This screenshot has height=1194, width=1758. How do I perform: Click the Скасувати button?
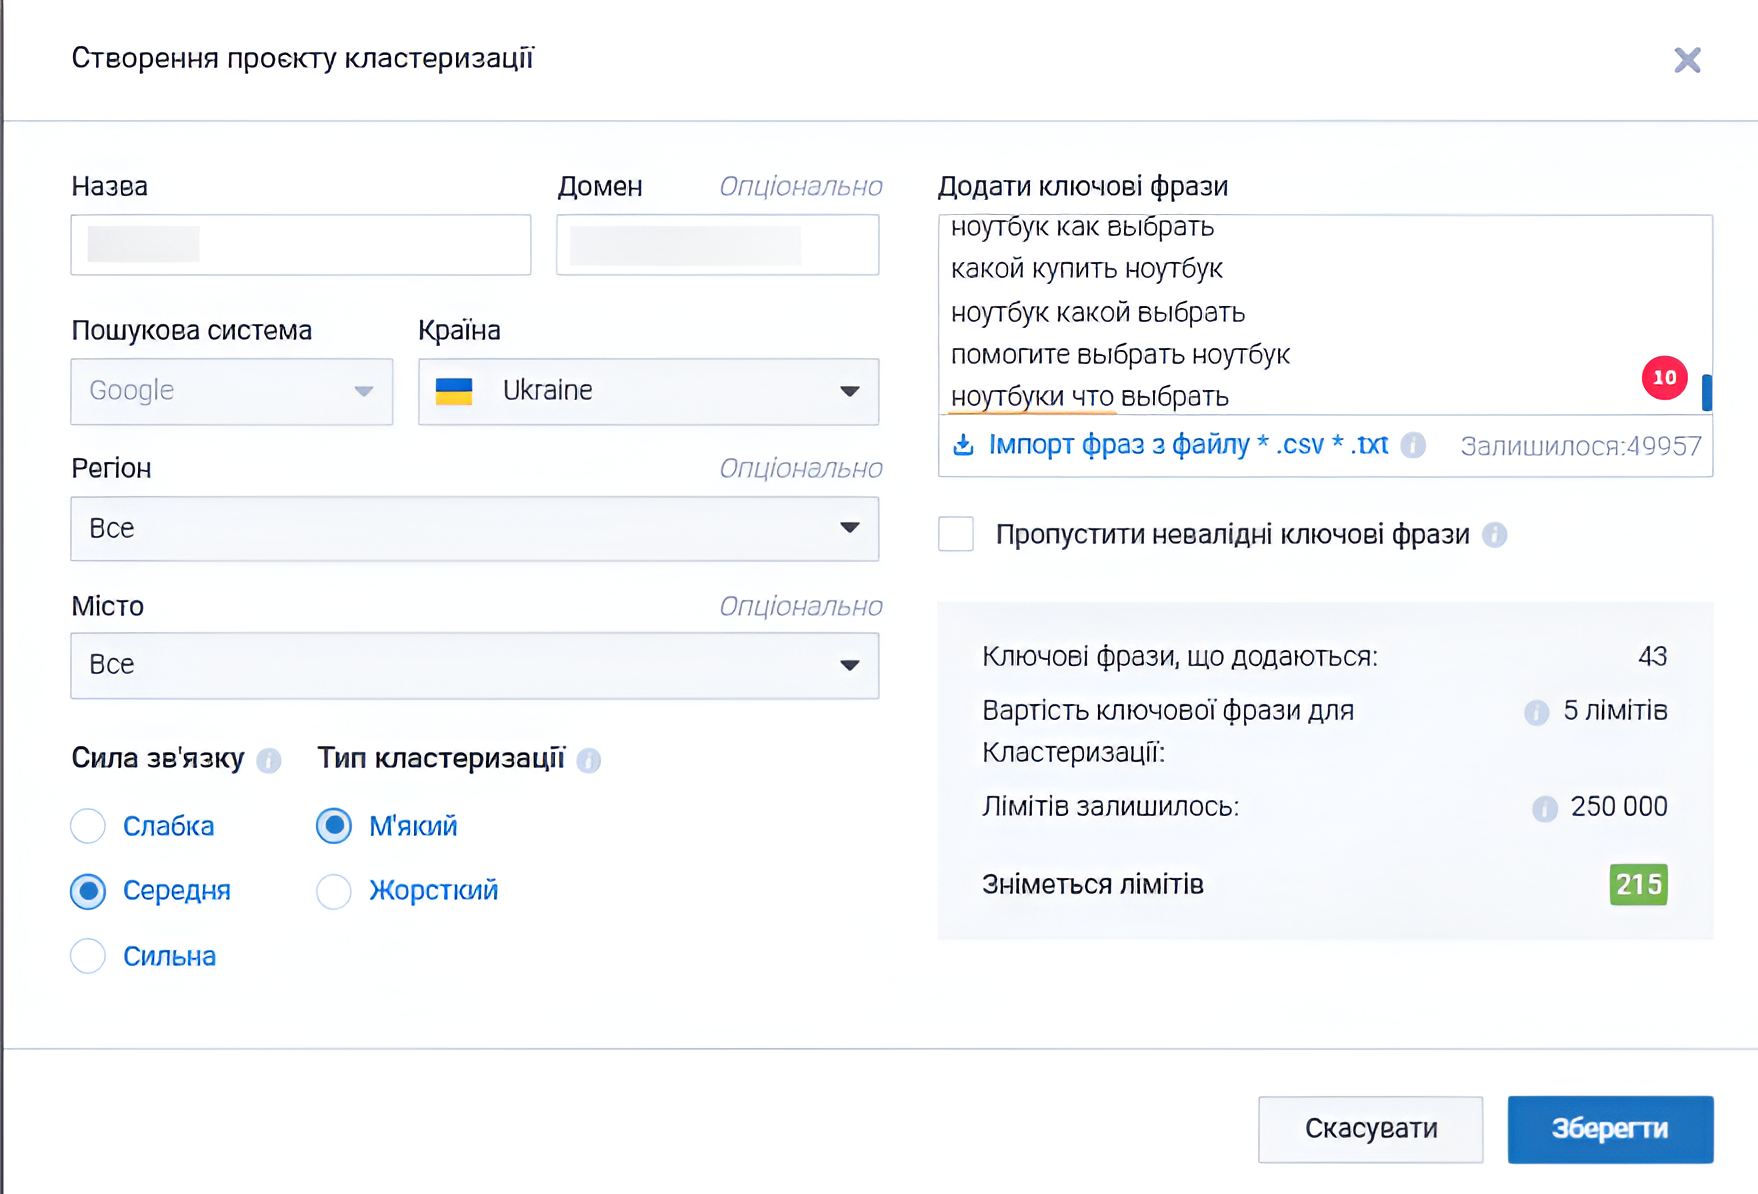point(1370,1129)
